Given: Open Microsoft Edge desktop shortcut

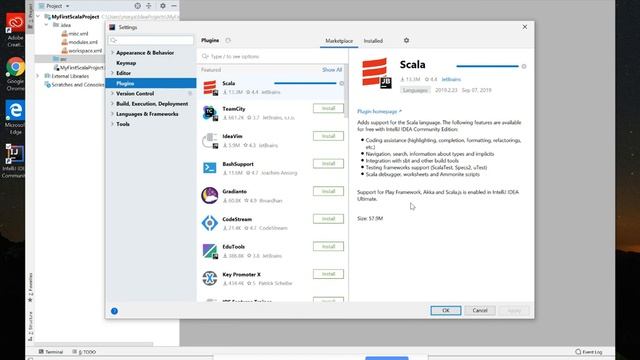Looking at the screenshot, I should tap(15, 118).
